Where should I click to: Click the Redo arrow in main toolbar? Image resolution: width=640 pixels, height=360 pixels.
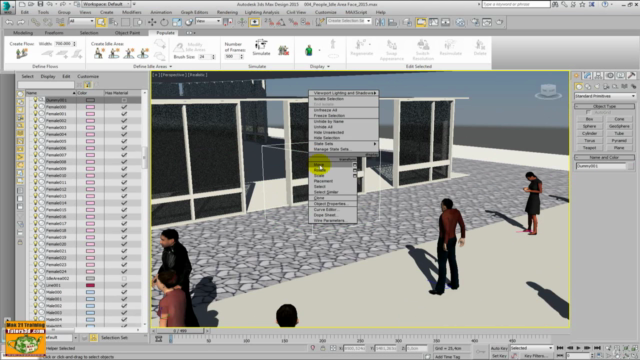(20, 22)
